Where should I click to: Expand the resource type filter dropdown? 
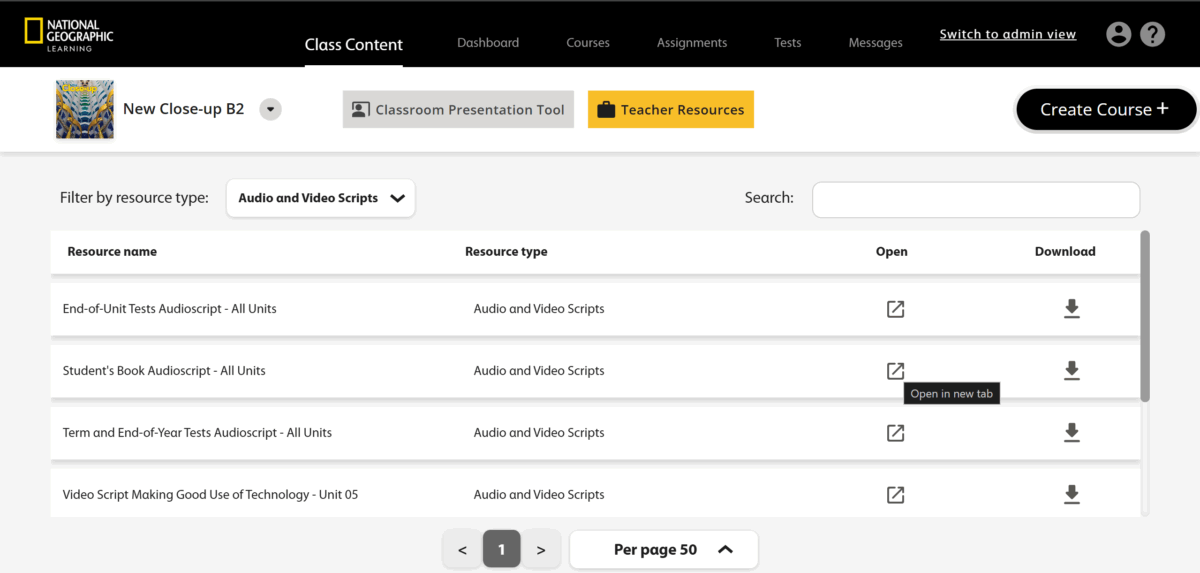click(x=320, y=198)
